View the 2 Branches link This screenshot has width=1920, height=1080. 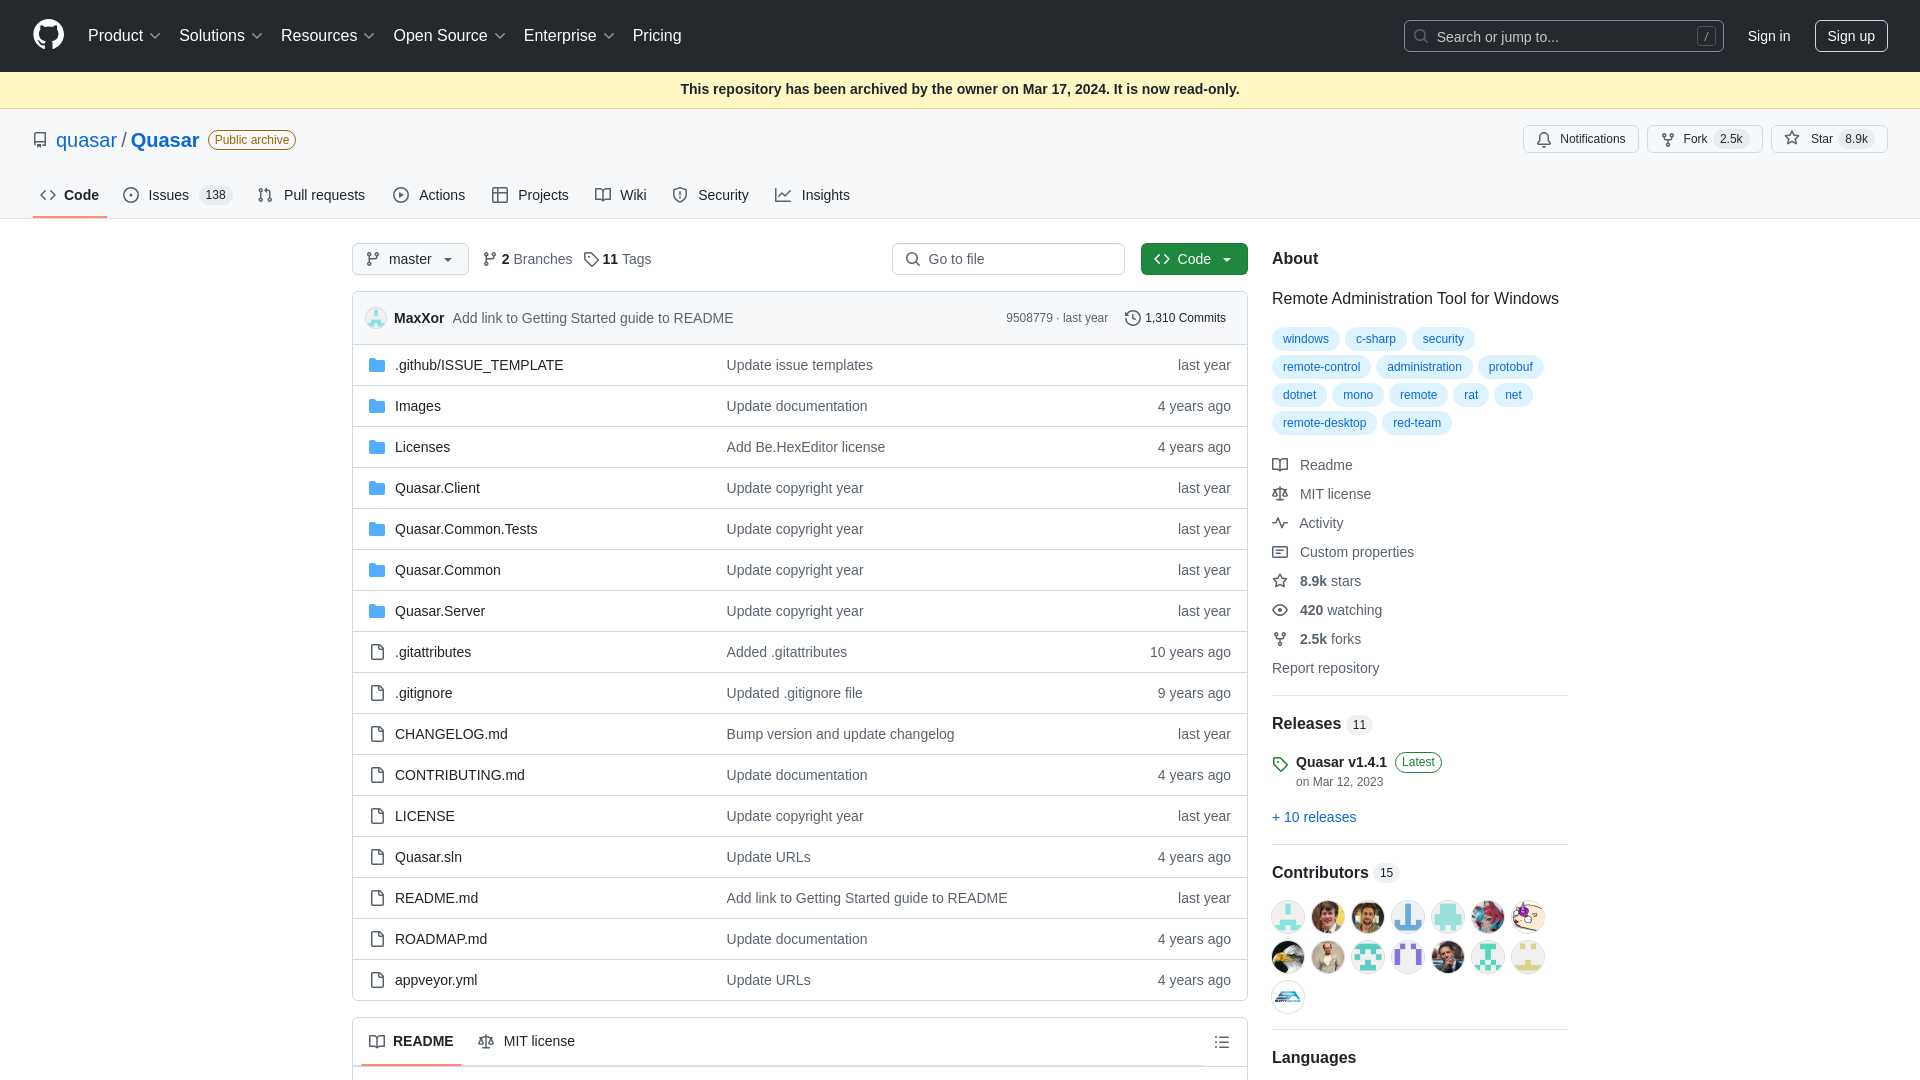click(x=527, y=259)
